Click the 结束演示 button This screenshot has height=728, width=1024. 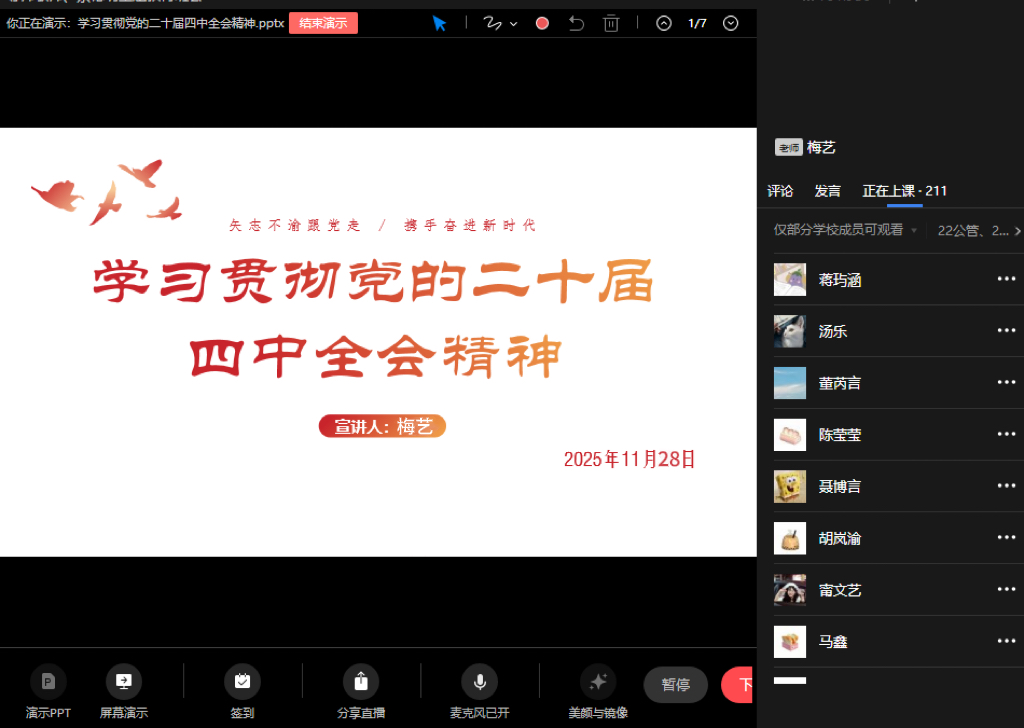[x=323, y=23]
